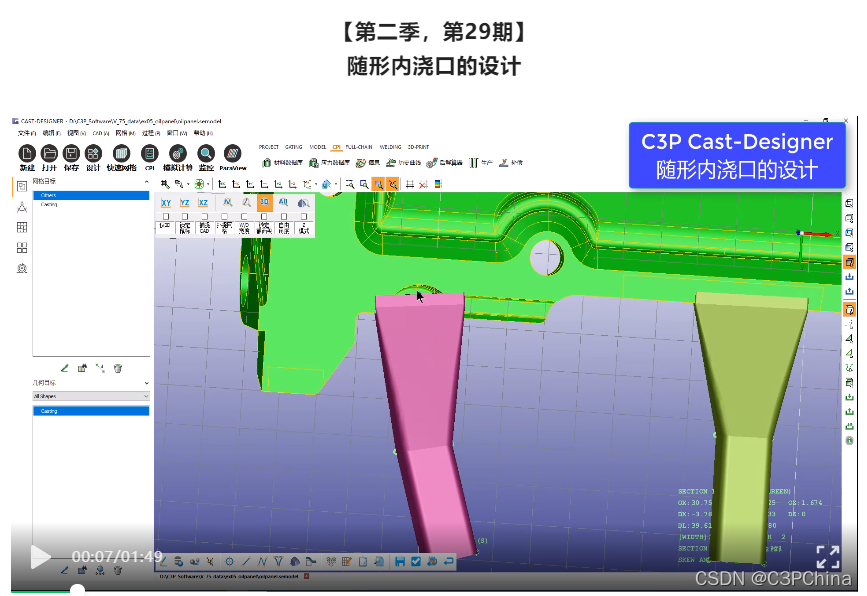The width and height of the screenshot is (867, 596).
Task: Launch the 快速网格 (Quick Mesh) icon
Action: pos(121,154)
